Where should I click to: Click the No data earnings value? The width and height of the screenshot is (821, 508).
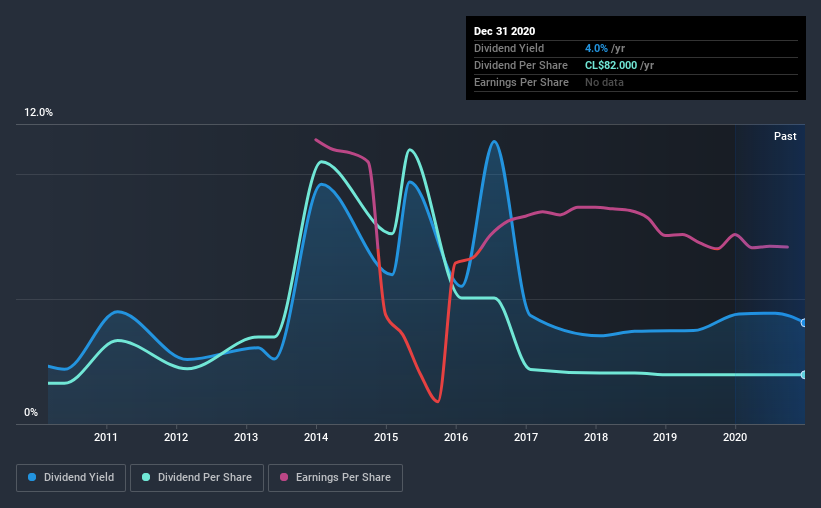(x=604, y=82)
